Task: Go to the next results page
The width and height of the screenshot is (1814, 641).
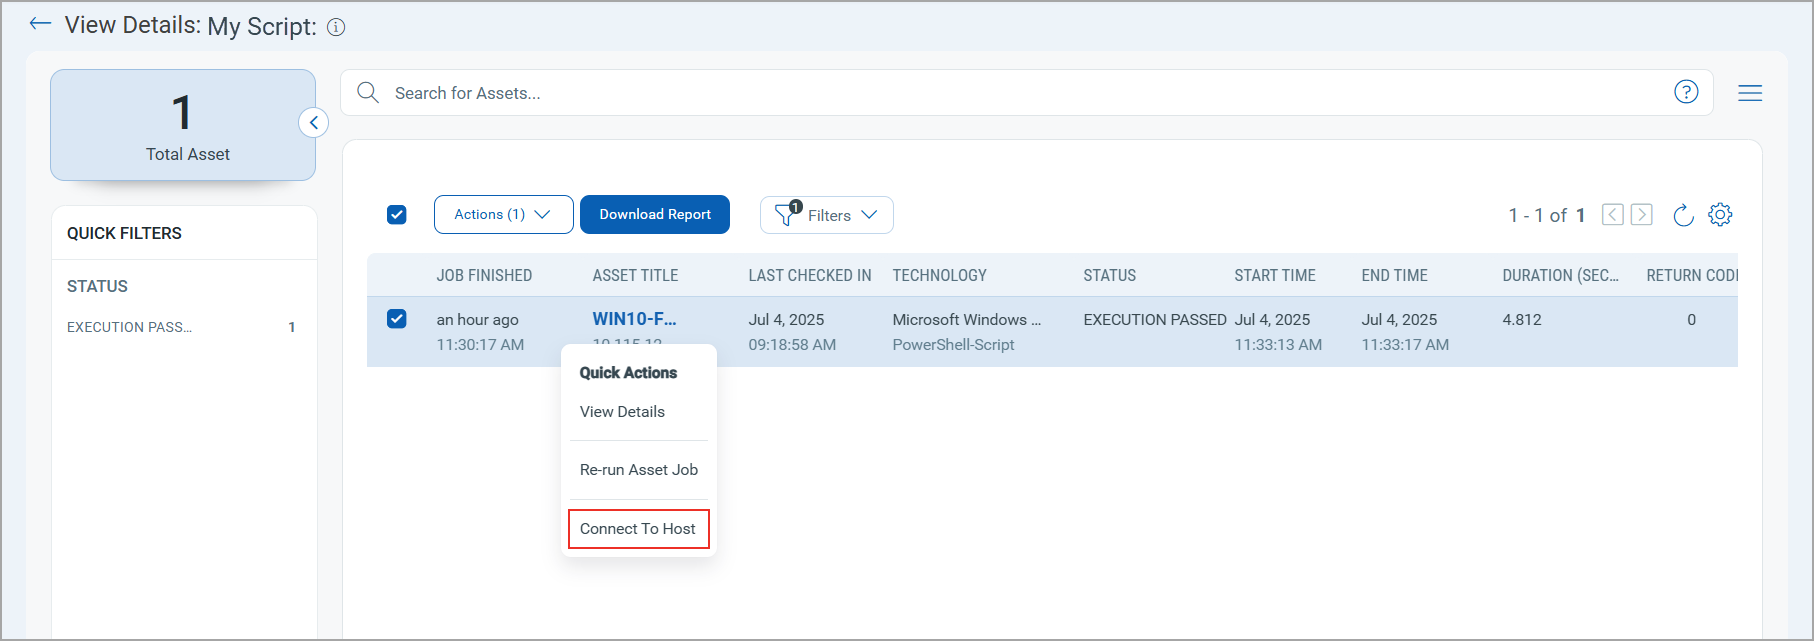Action: click(x=1642, y=215)
